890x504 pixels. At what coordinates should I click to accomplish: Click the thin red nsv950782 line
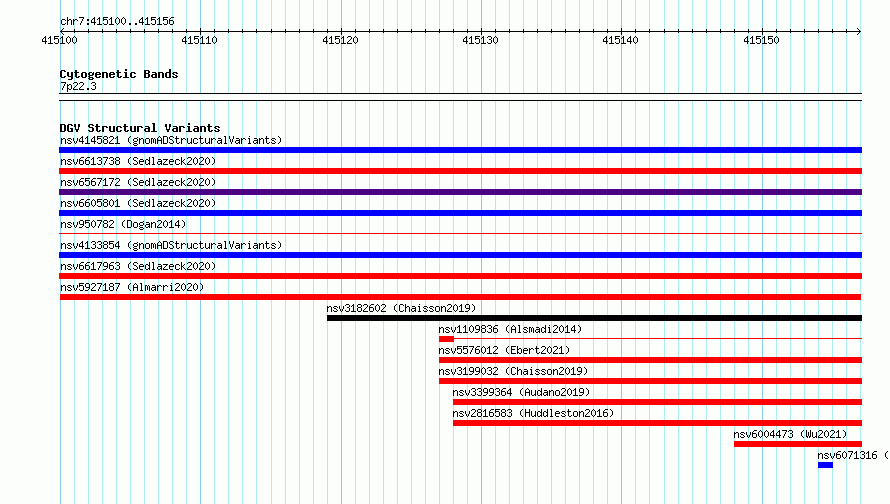460,233
